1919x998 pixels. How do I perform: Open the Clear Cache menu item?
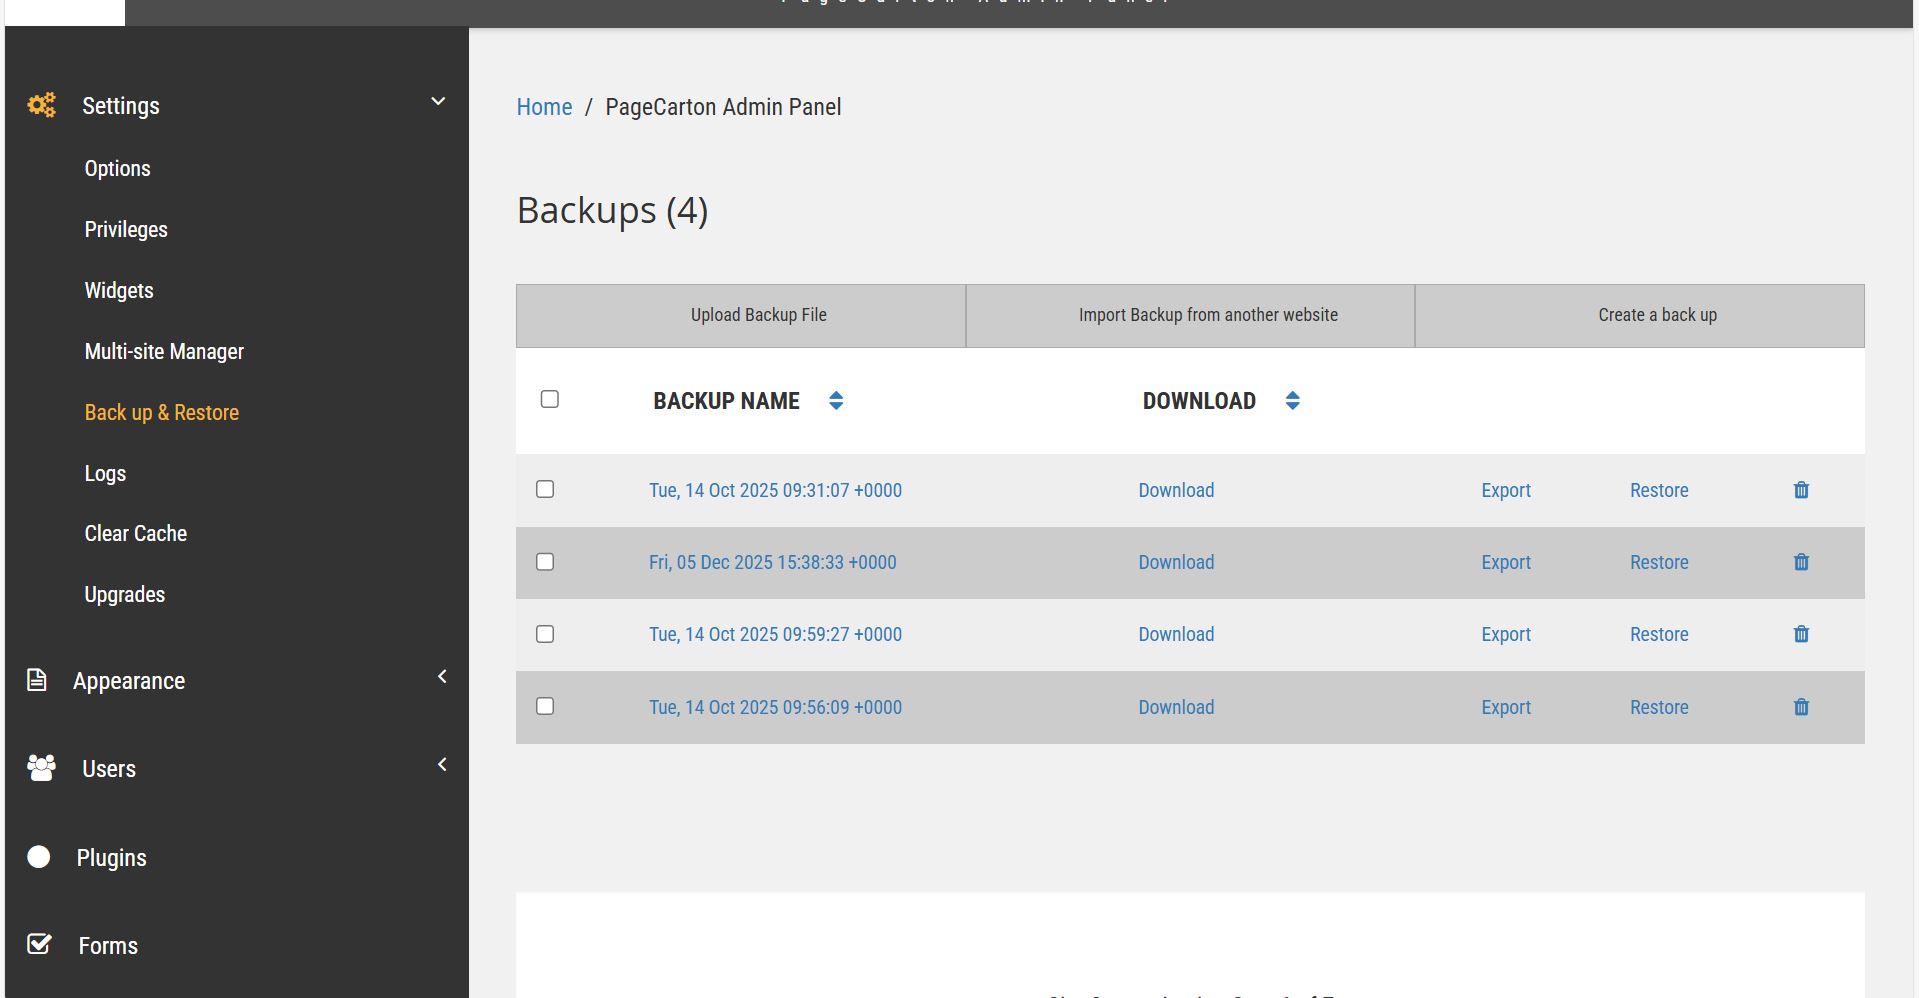(x=136, y=533)
